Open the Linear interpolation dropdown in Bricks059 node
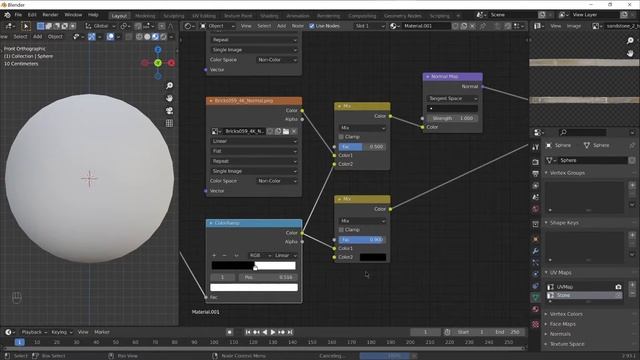The width and height of the screenshot is (640, 360). click(254, 141)
